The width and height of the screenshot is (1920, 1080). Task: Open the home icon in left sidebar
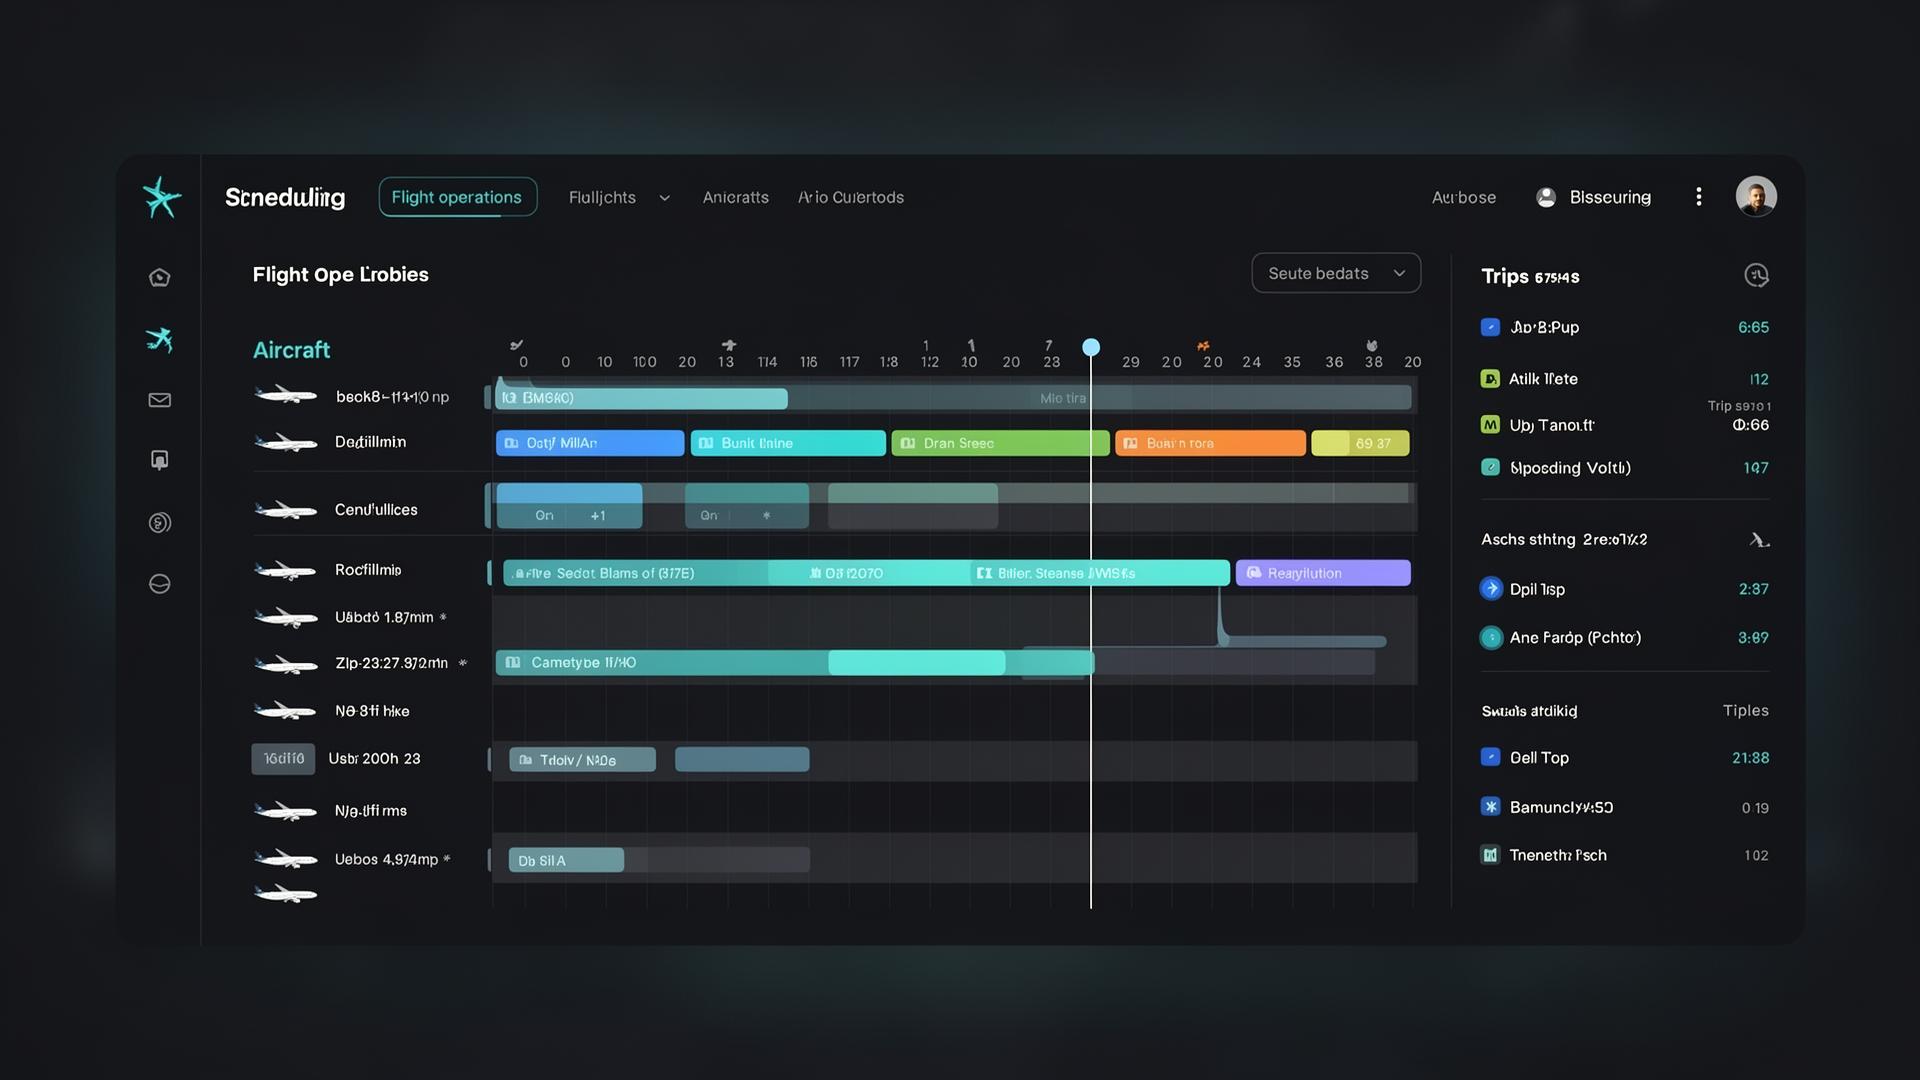pos(160,277)
